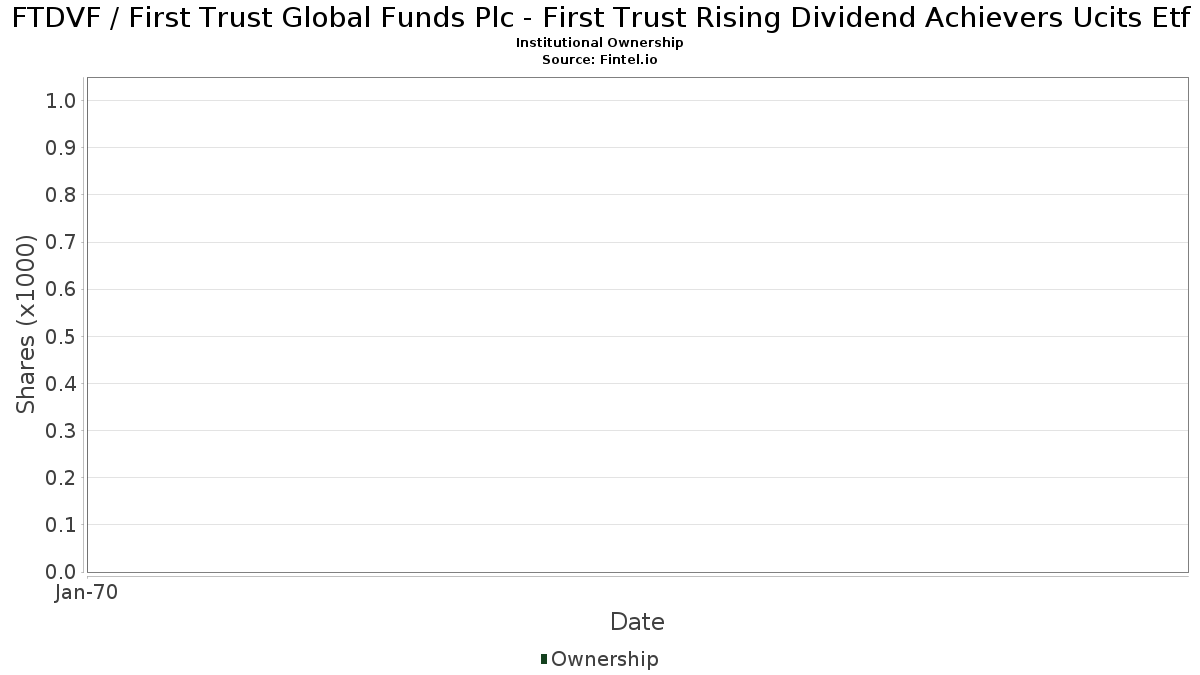The image size is (1200, 675).
Task: Click the 0.9 y-axis tick label
Action: click(x=61, y=148)
